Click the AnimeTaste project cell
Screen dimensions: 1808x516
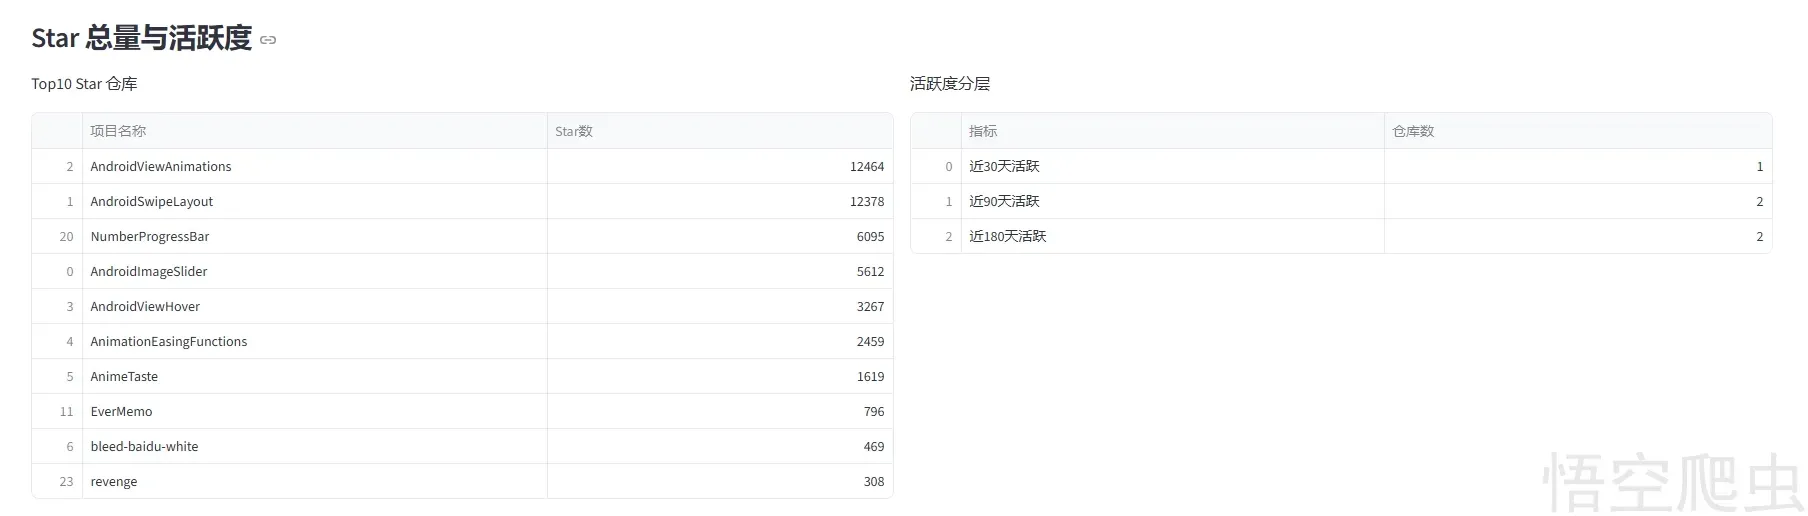pyautogui.click(x=124, y=377)
